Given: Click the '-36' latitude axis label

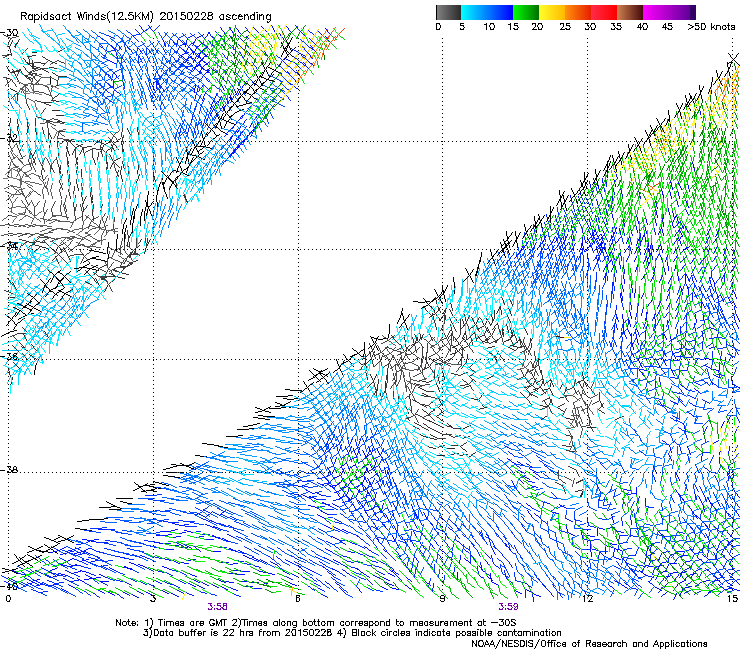Looking at the screenshot, I should [x=11, y=356].
